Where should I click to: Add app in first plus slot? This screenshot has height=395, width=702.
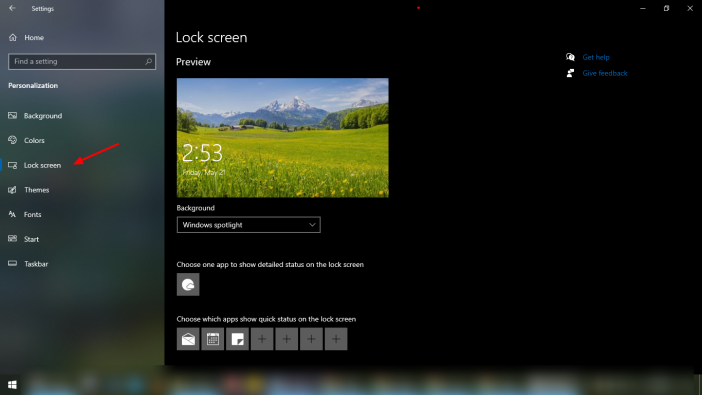point(262,339)
